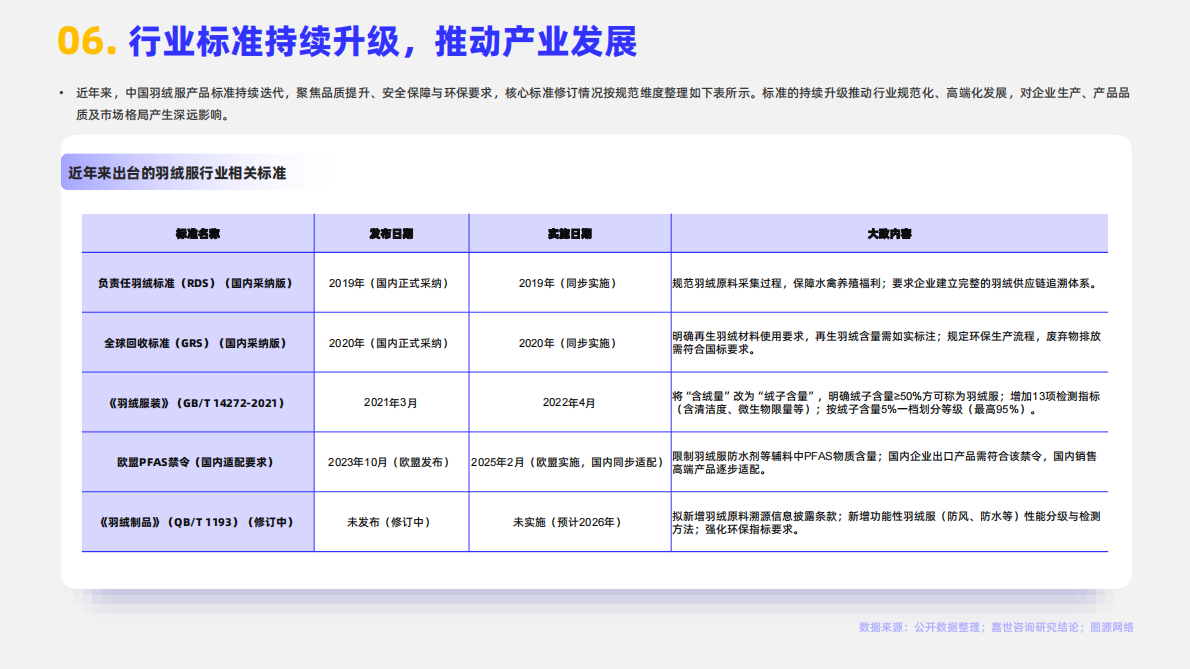Click the table caption '近年来出台的羽绒服行业相关标准'
This screenshot has height=669, width=1190.
pyautogui.click(x=177, y=173)
